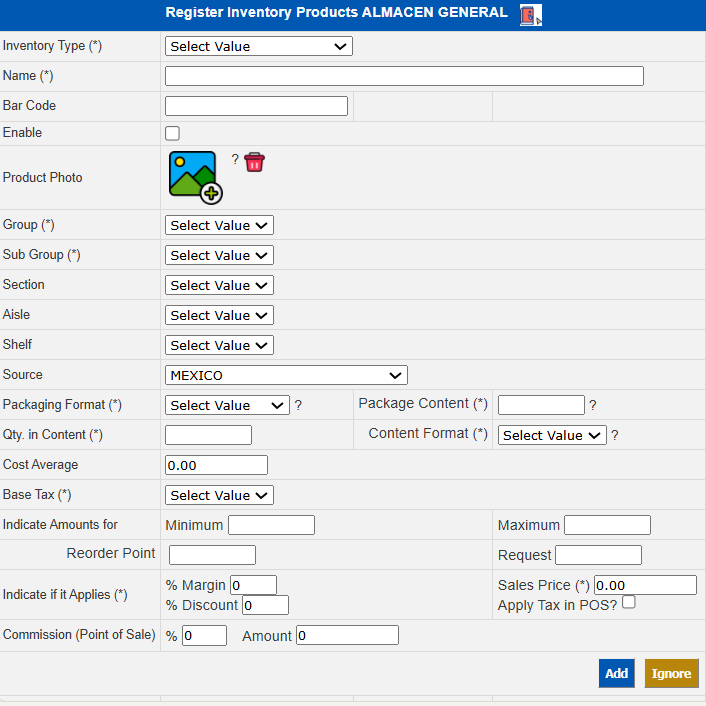Focus the Bar Code input field
The image size is (706, 706).
pos(256,106)
